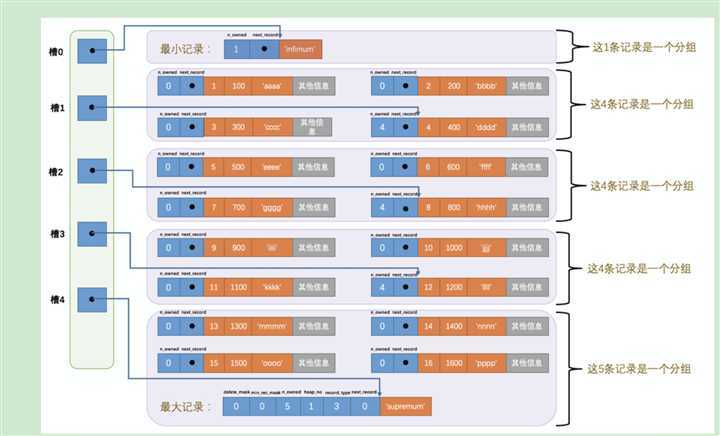This screenshot has width=720, height=436.
Task: Click 其他信息 cell in the 'aaaa' record
Action: (x=314, y=86)
